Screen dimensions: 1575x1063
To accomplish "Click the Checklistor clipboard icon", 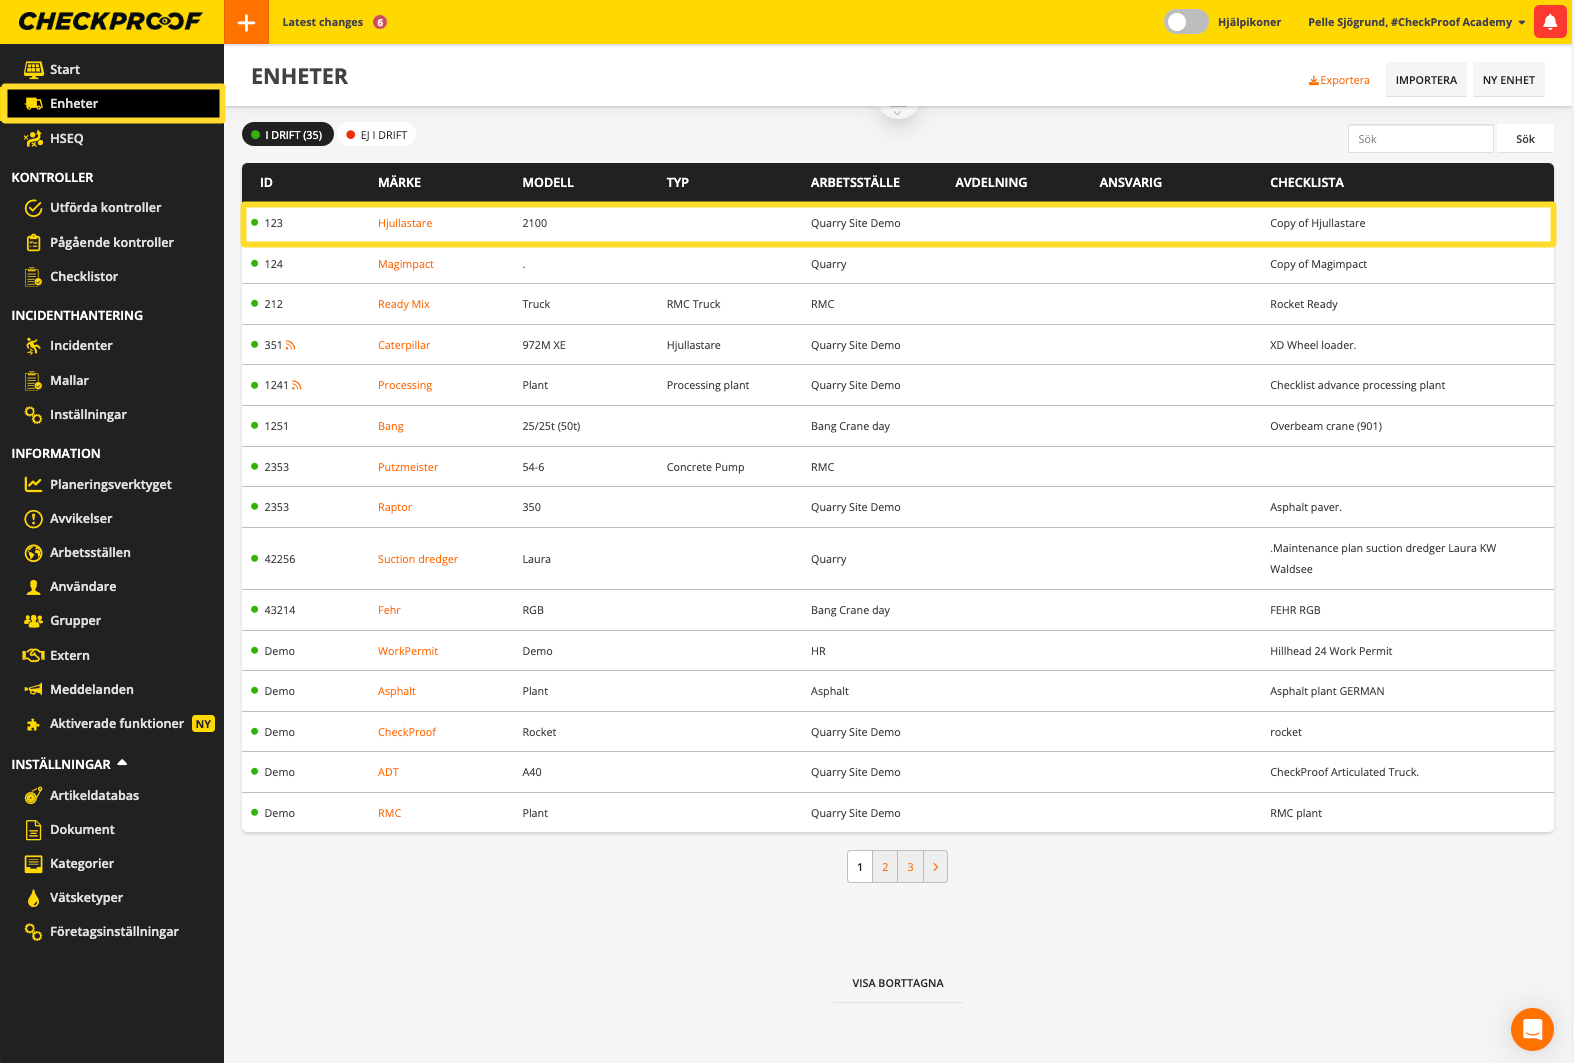I will (33, 277).
